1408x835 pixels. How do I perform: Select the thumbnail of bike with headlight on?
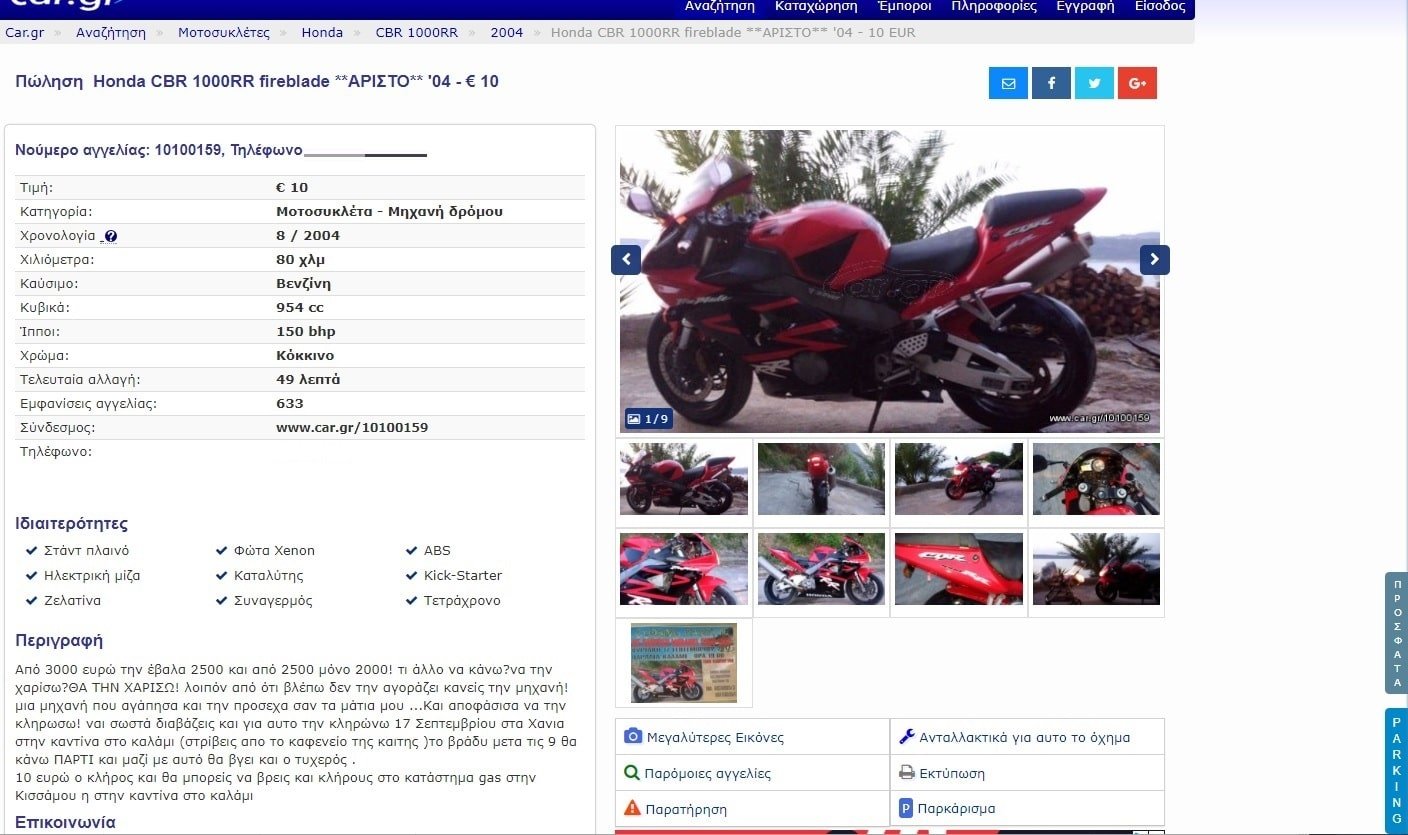pyautogui.click(x=959, y=479)
